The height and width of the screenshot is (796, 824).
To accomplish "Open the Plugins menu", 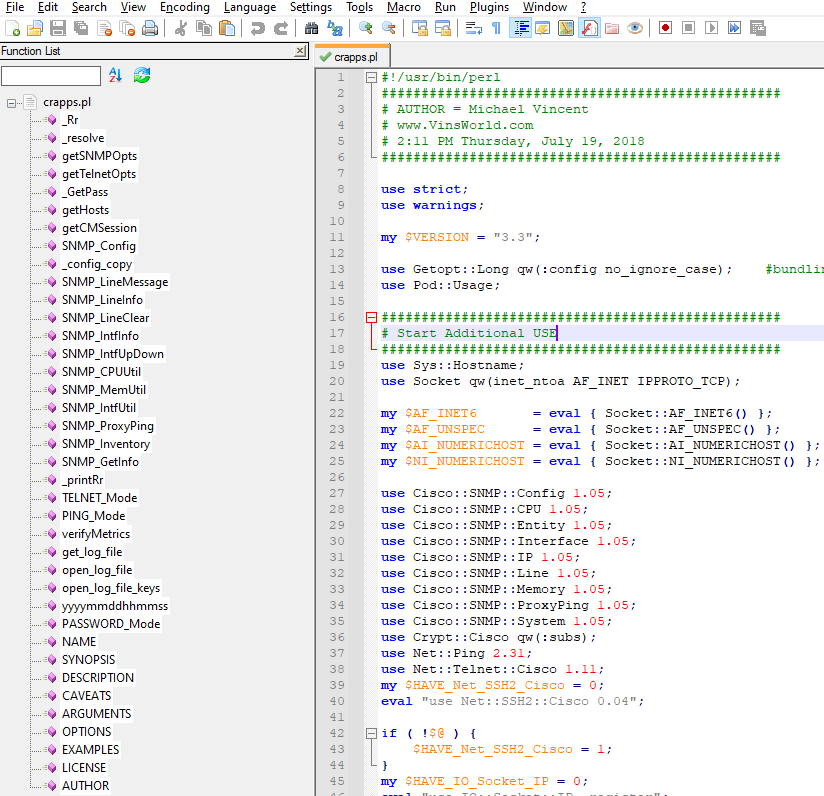I will coord(489,7).
